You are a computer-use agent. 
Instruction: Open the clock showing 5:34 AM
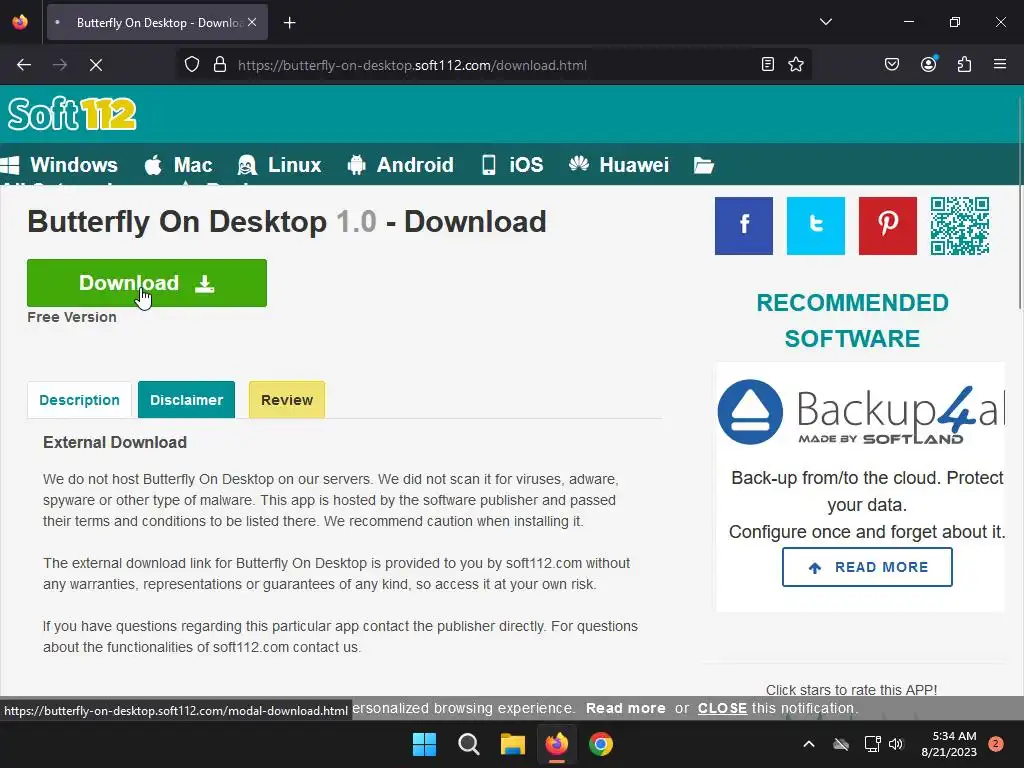pyautogui.click(x=949, y=744)
